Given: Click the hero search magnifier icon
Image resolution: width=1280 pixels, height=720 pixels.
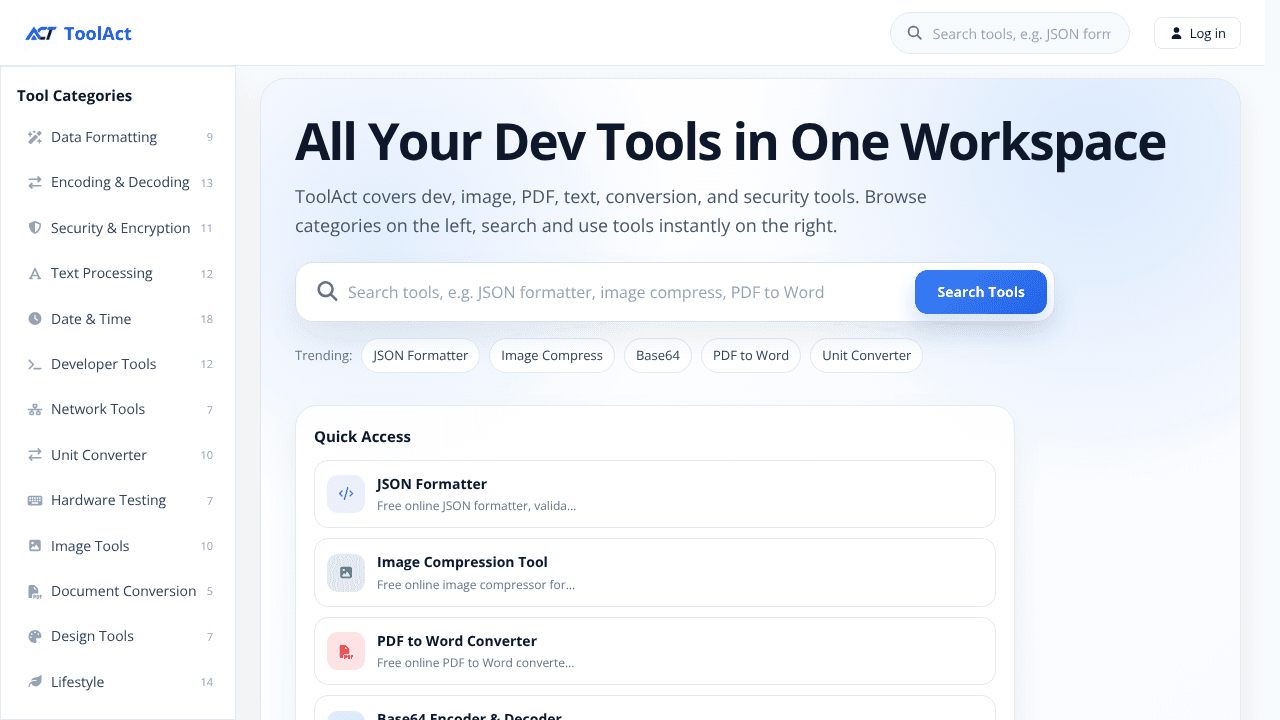Looking at the screenshot, I should tap(327, 292).
